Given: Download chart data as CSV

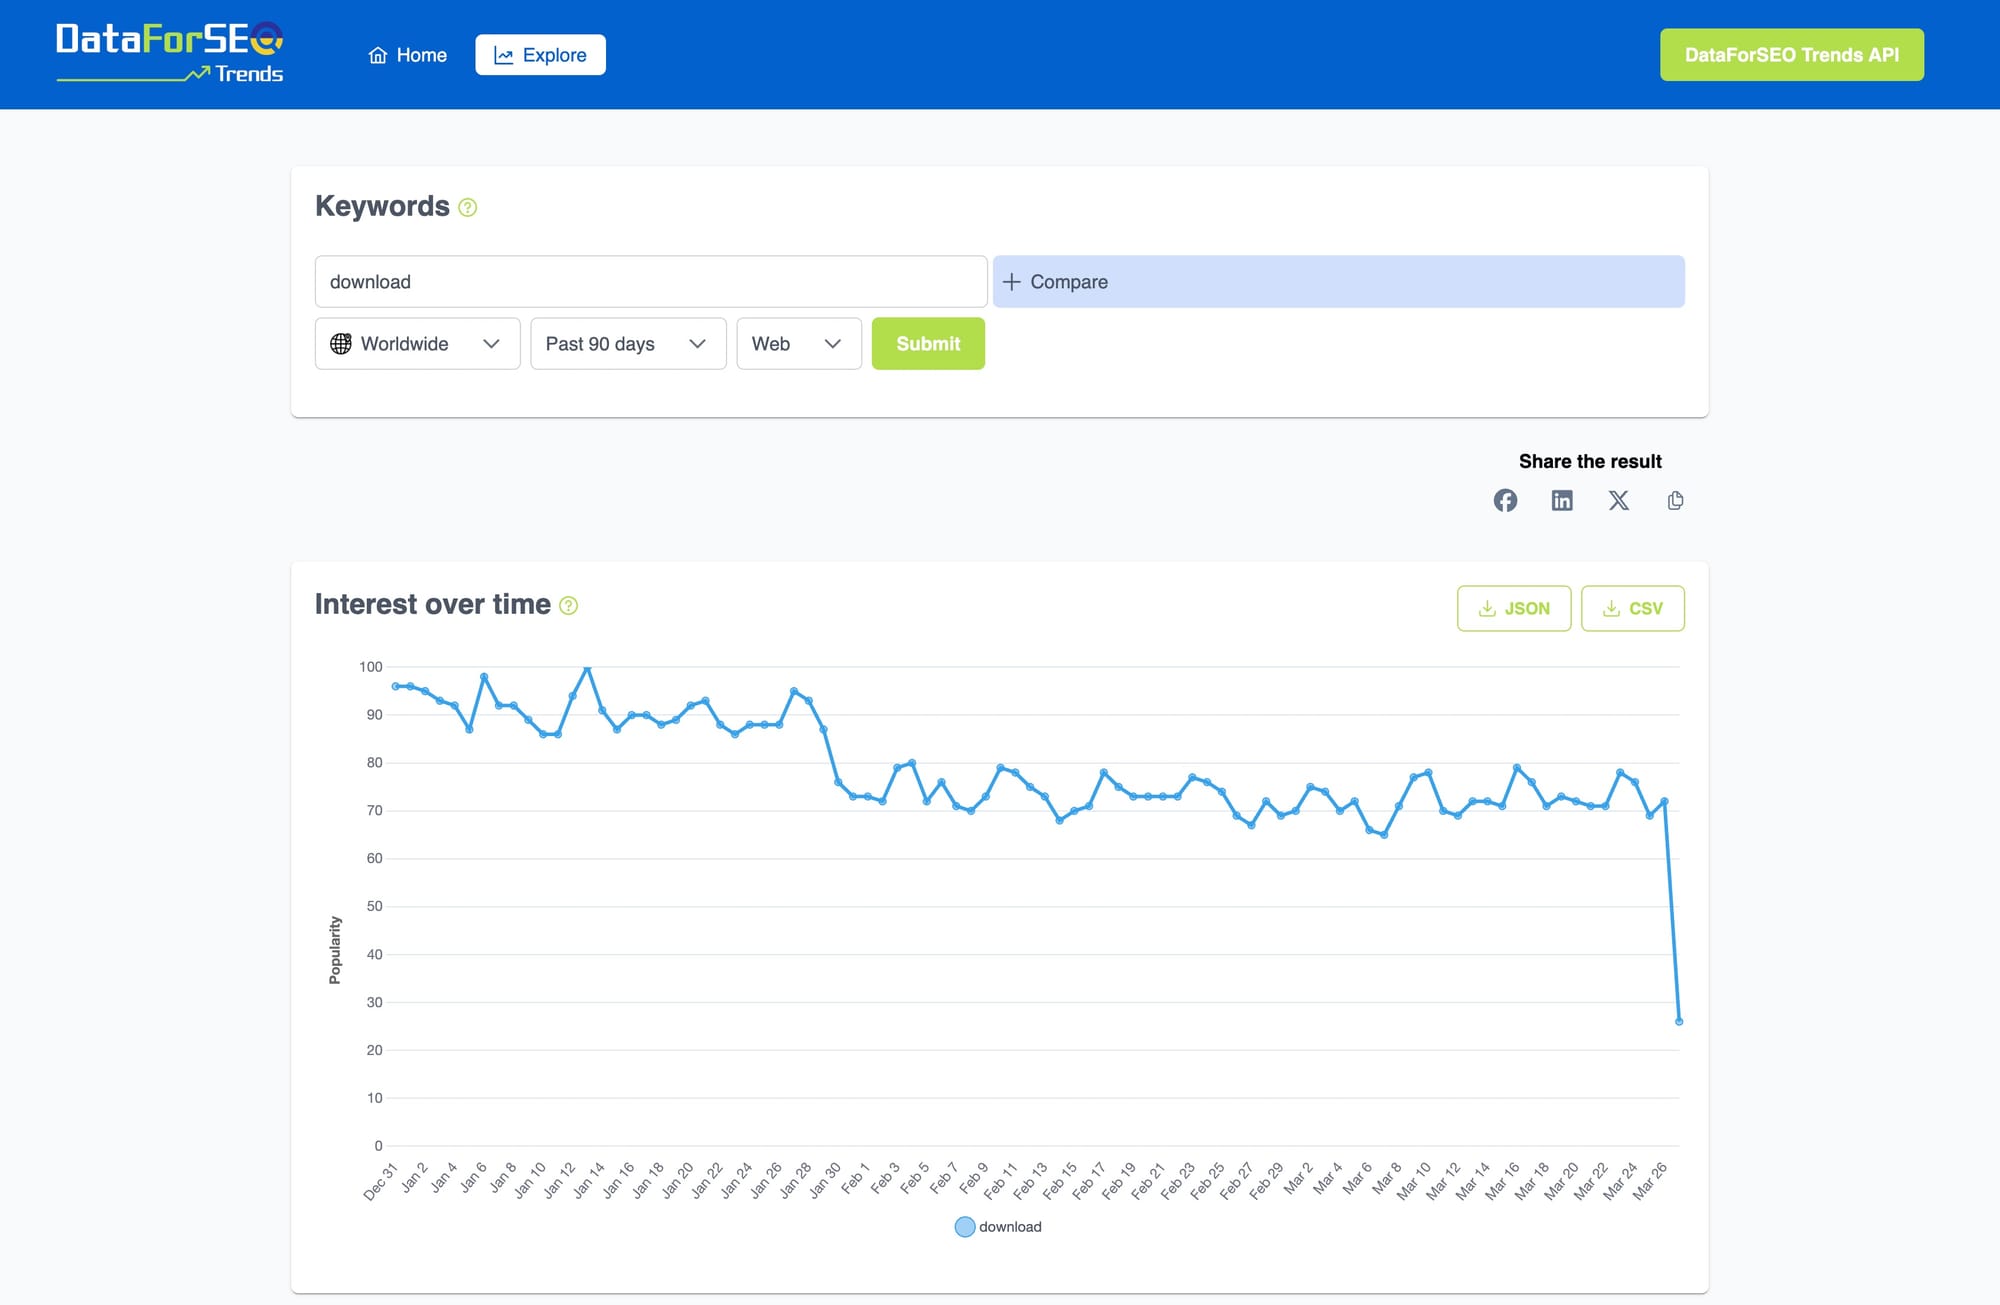Looking at the screenshot, I should click(1633, 608).
